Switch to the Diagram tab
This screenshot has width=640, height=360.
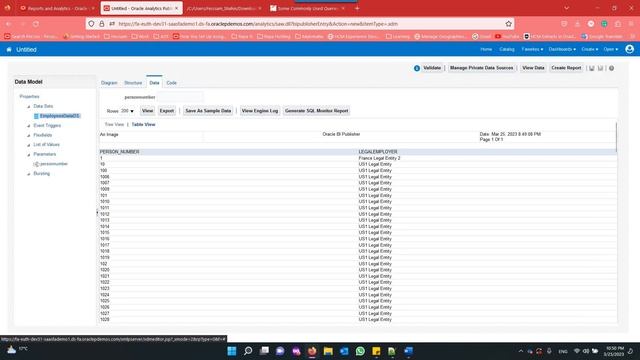click(109, 83)
